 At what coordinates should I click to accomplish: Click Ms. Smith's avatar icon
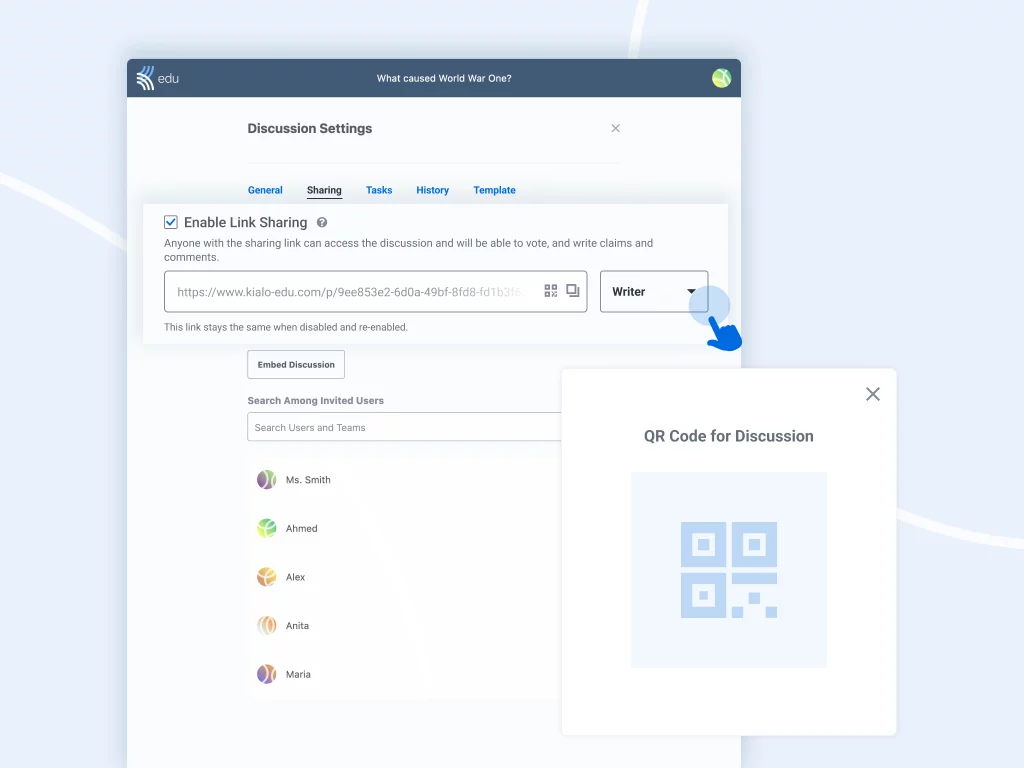coord(266,480)
